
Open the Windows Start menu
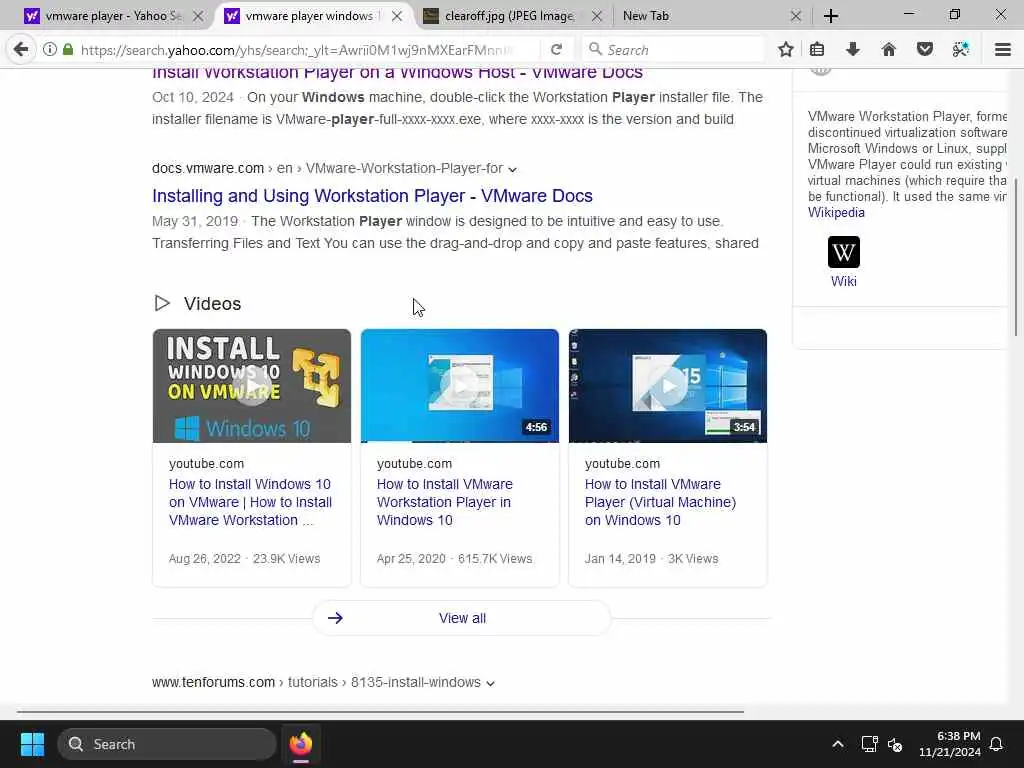pyautogui.click(x=32, y=744)
